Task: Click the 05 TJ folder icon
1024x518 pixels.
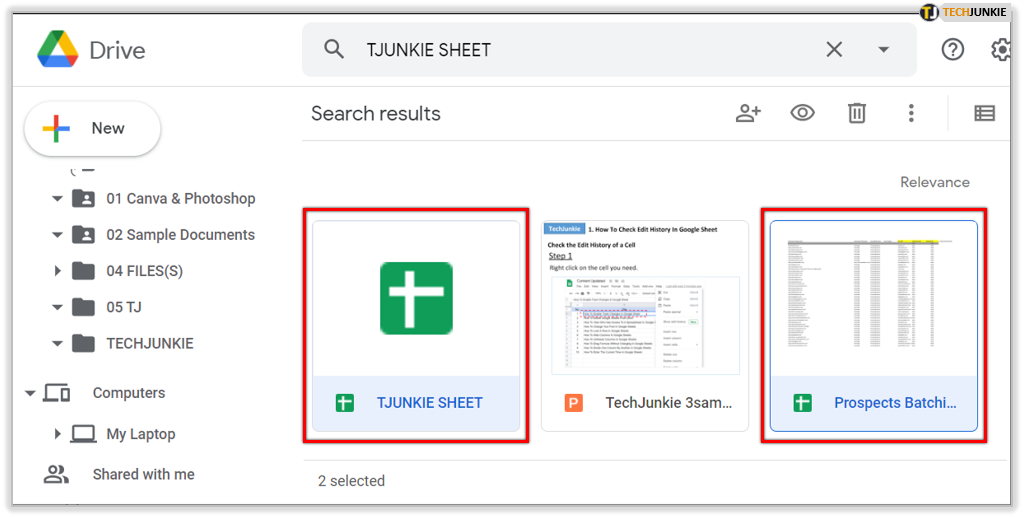Action: pos(84,307)
